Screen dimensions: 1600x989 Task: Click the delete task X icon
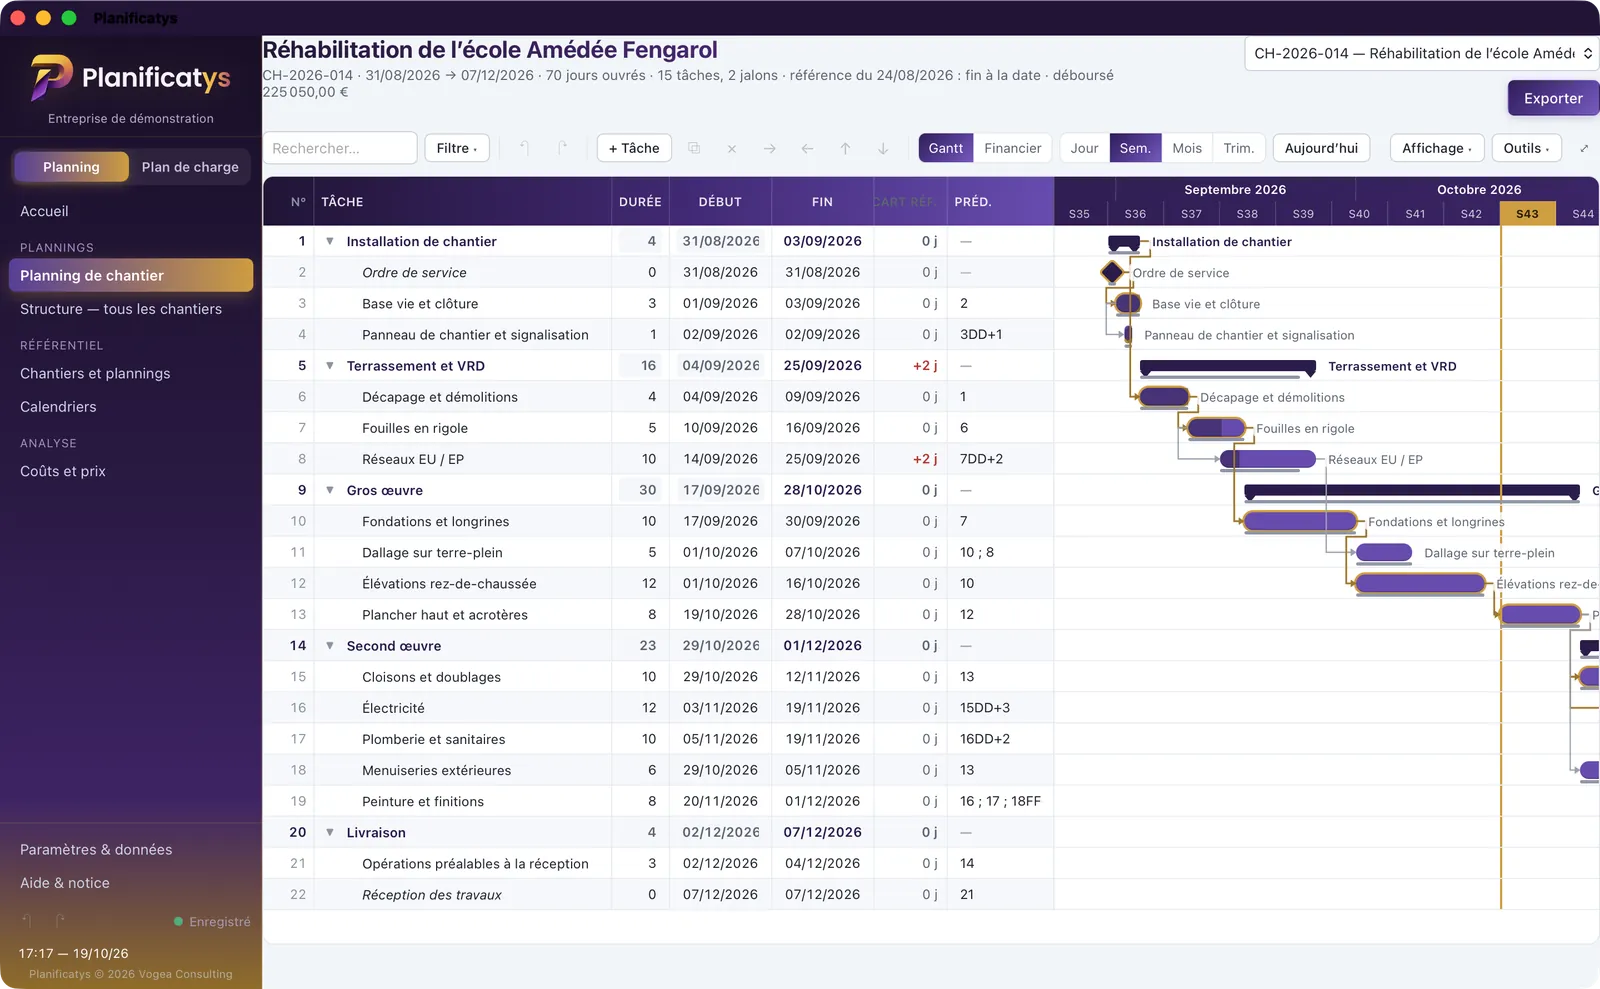[x=732, y=148]
